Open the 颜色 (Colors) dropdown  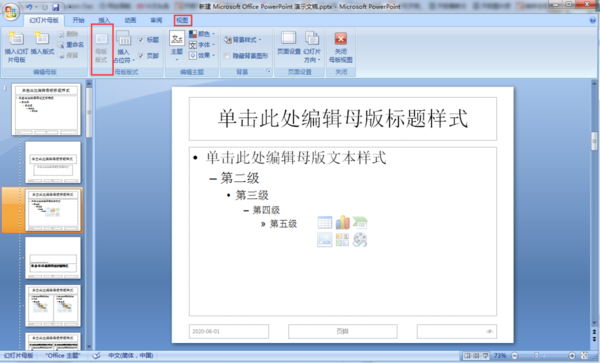202,34
